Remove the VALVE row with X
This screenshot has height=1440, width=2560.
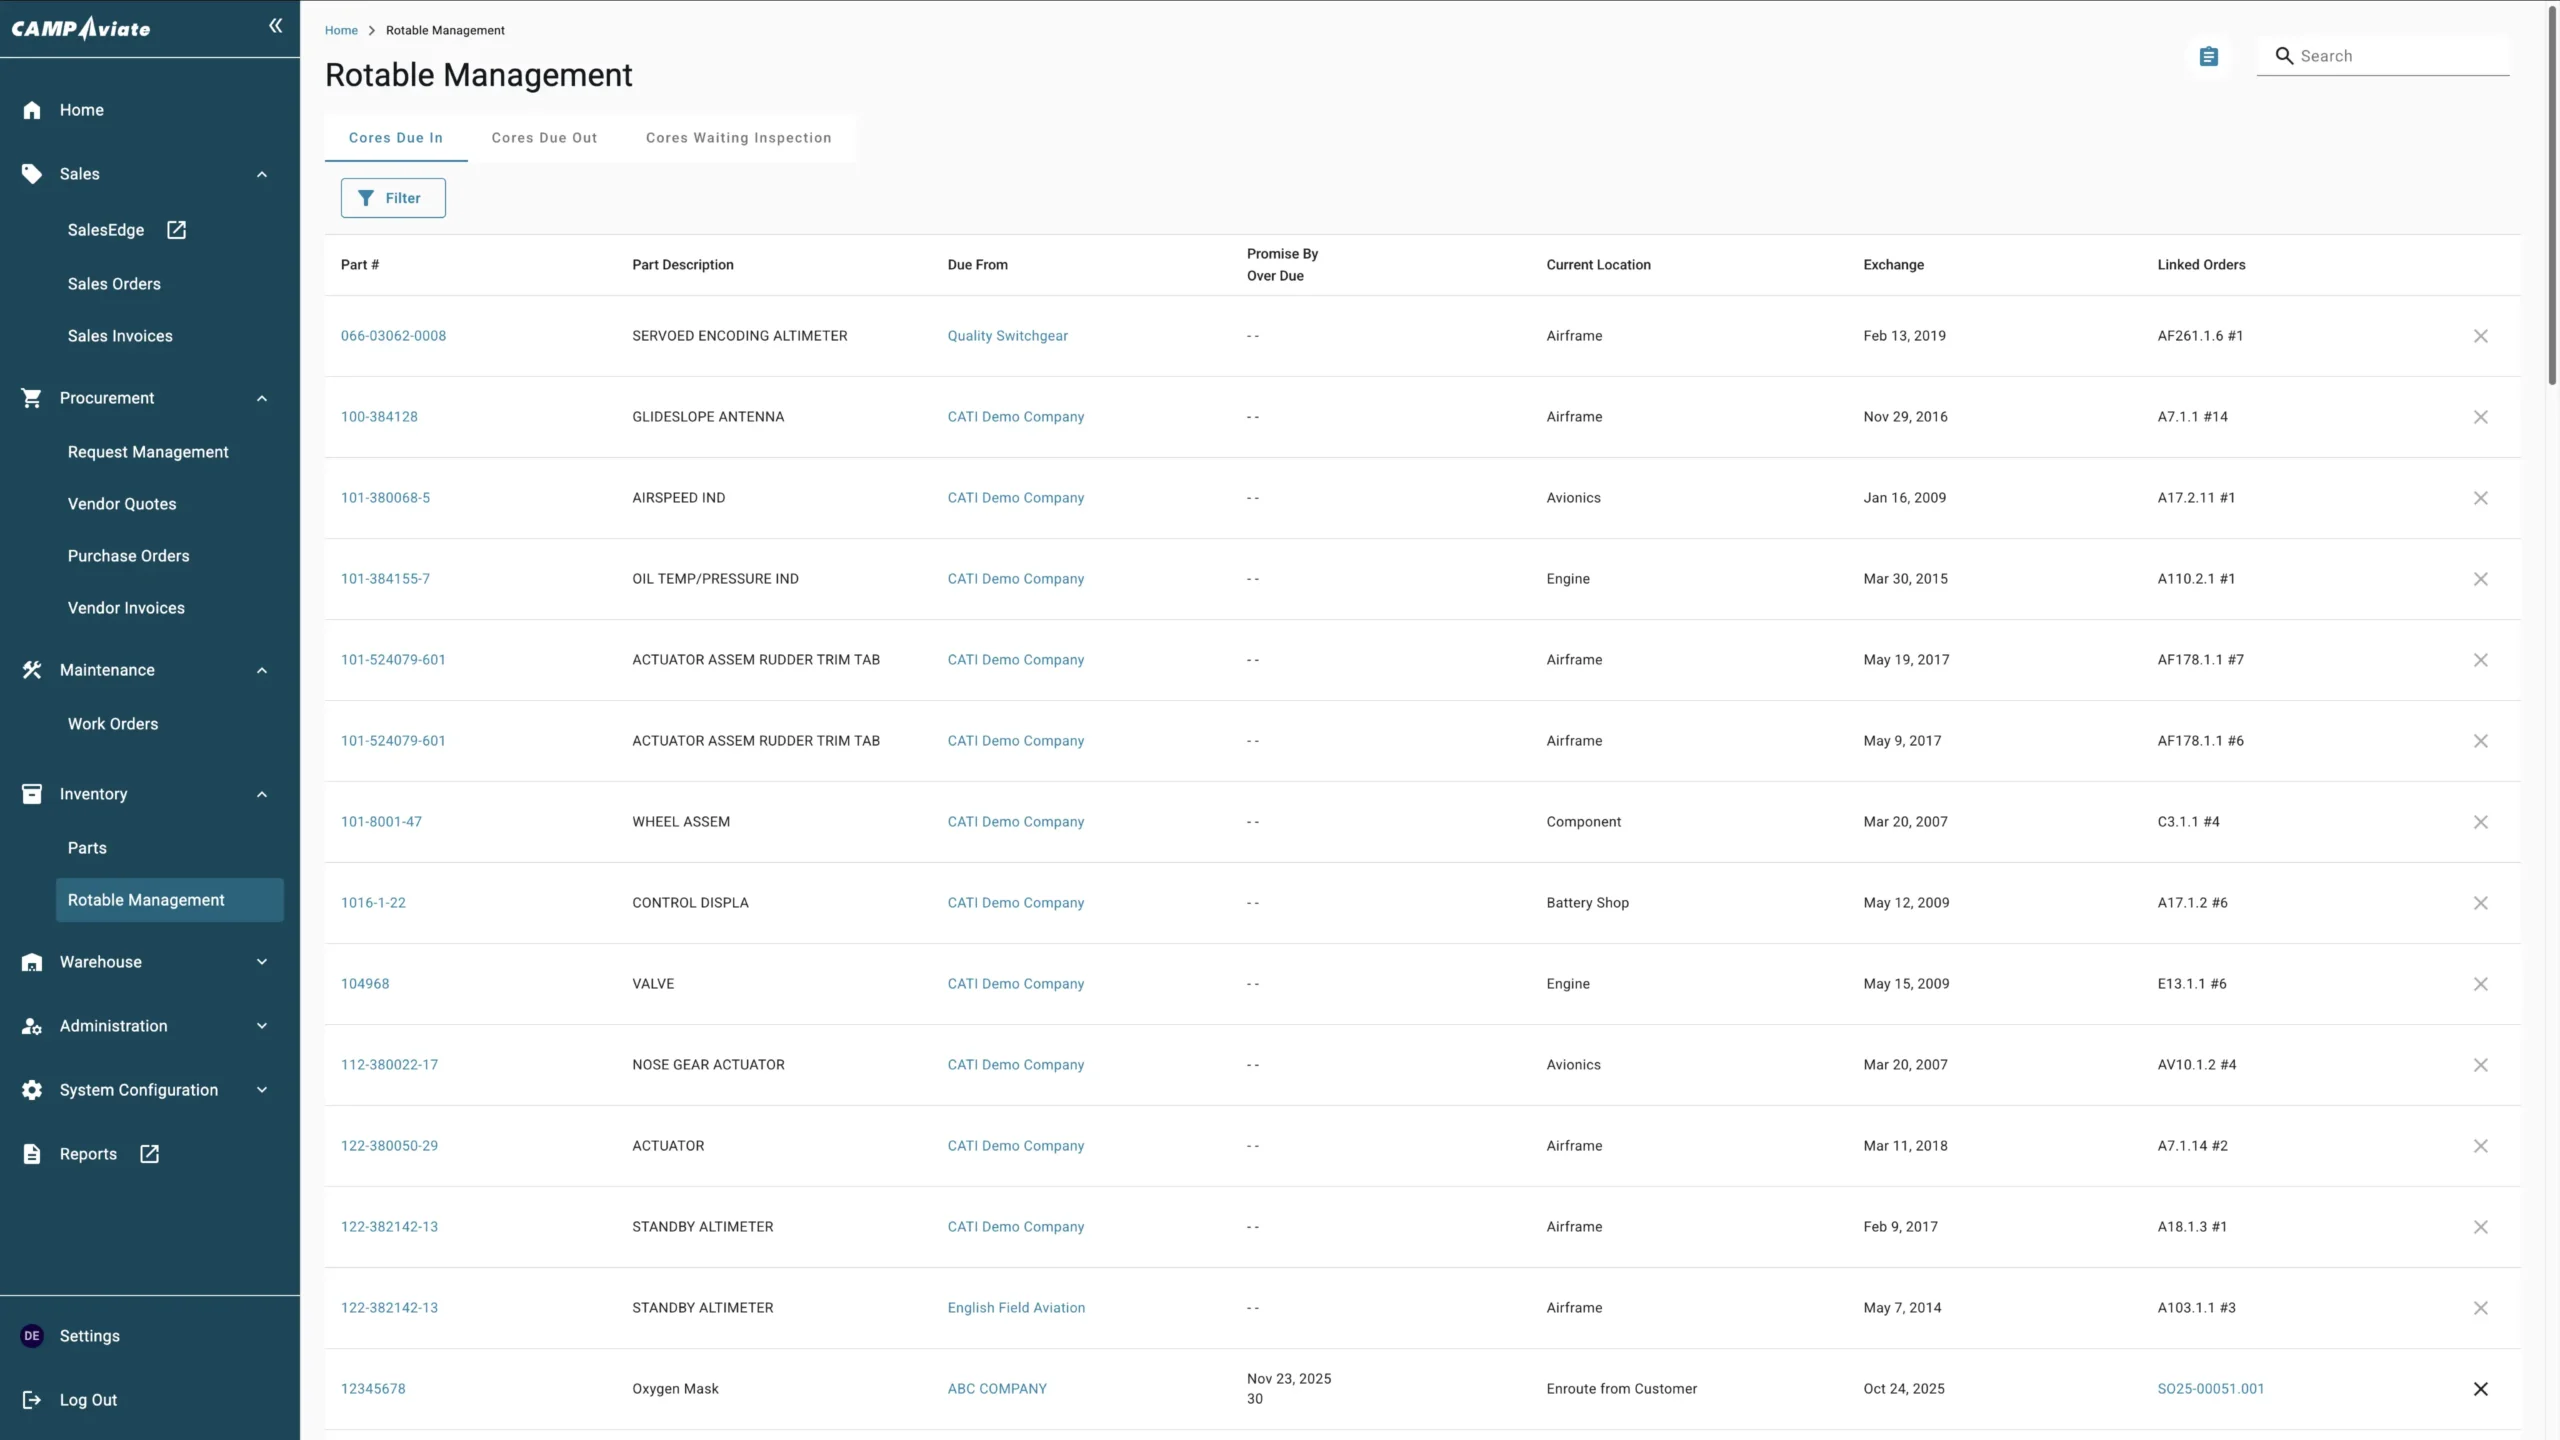[x=2481, y=984]
